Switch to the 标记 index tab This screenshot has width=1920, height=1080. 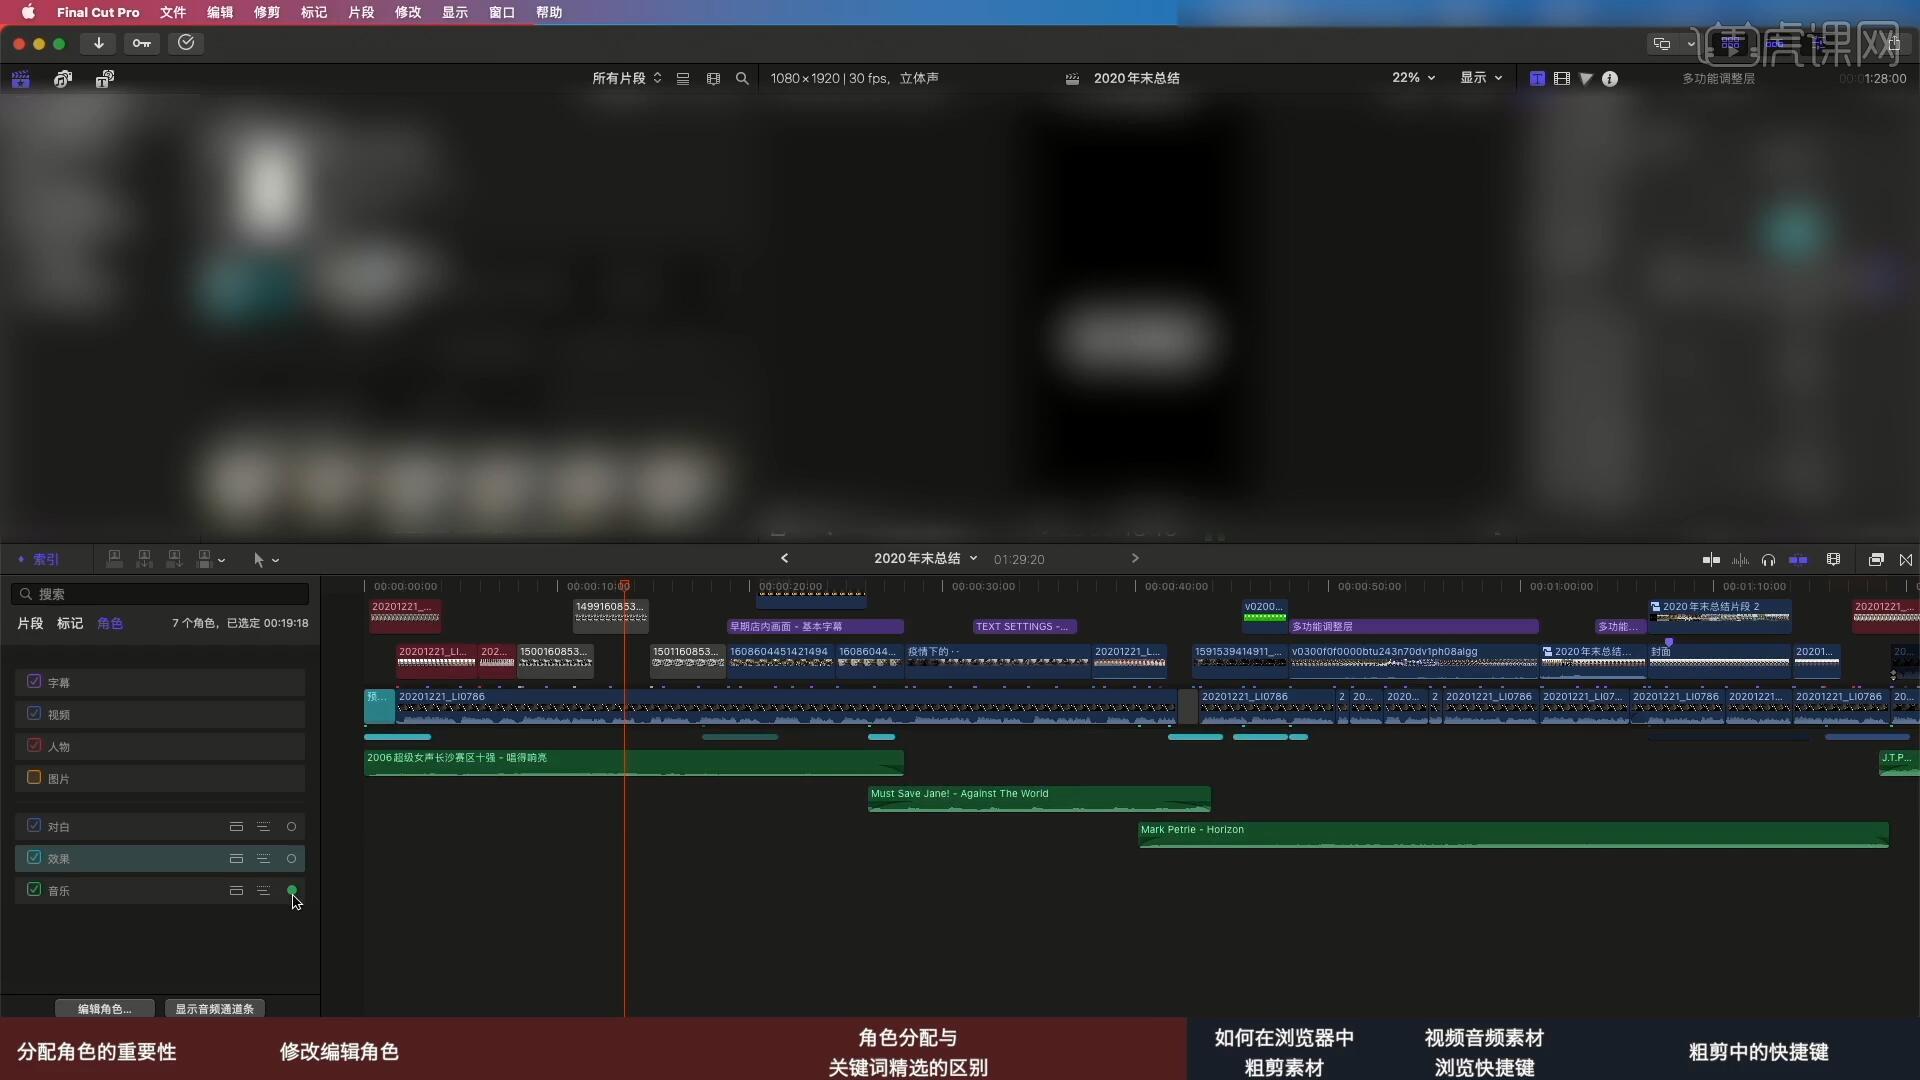point(70,623)
